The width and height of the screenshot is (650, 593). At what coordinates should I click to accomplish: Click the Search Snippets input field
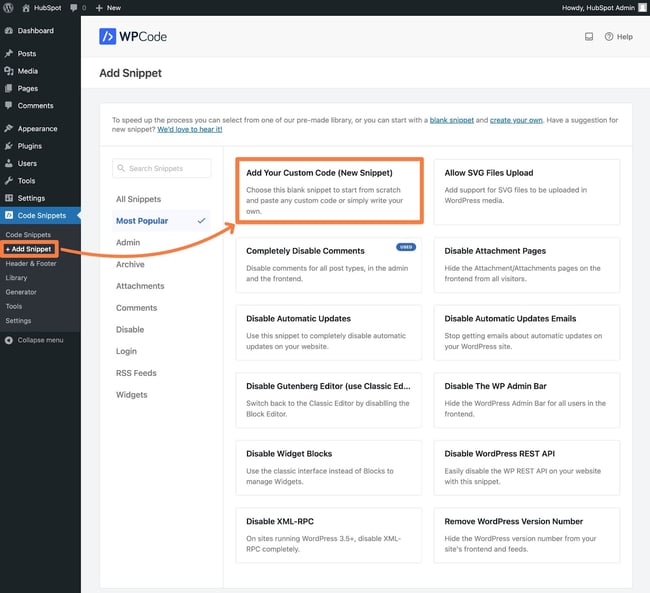[162, 168]
